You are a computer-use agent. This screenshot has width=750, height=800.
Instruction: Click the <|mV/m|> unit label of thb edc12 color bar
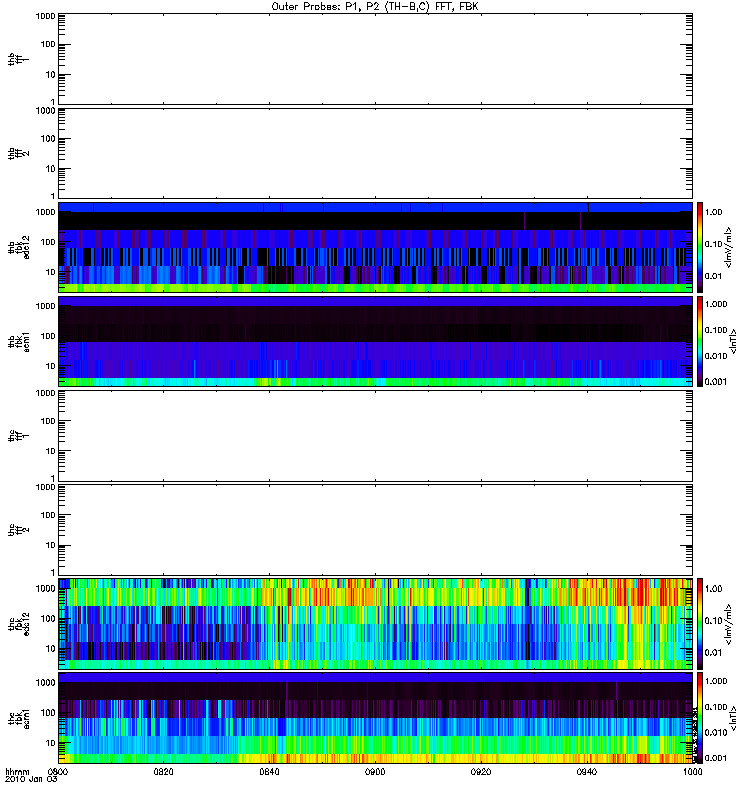pyautogui.click(x=729, y=247)
